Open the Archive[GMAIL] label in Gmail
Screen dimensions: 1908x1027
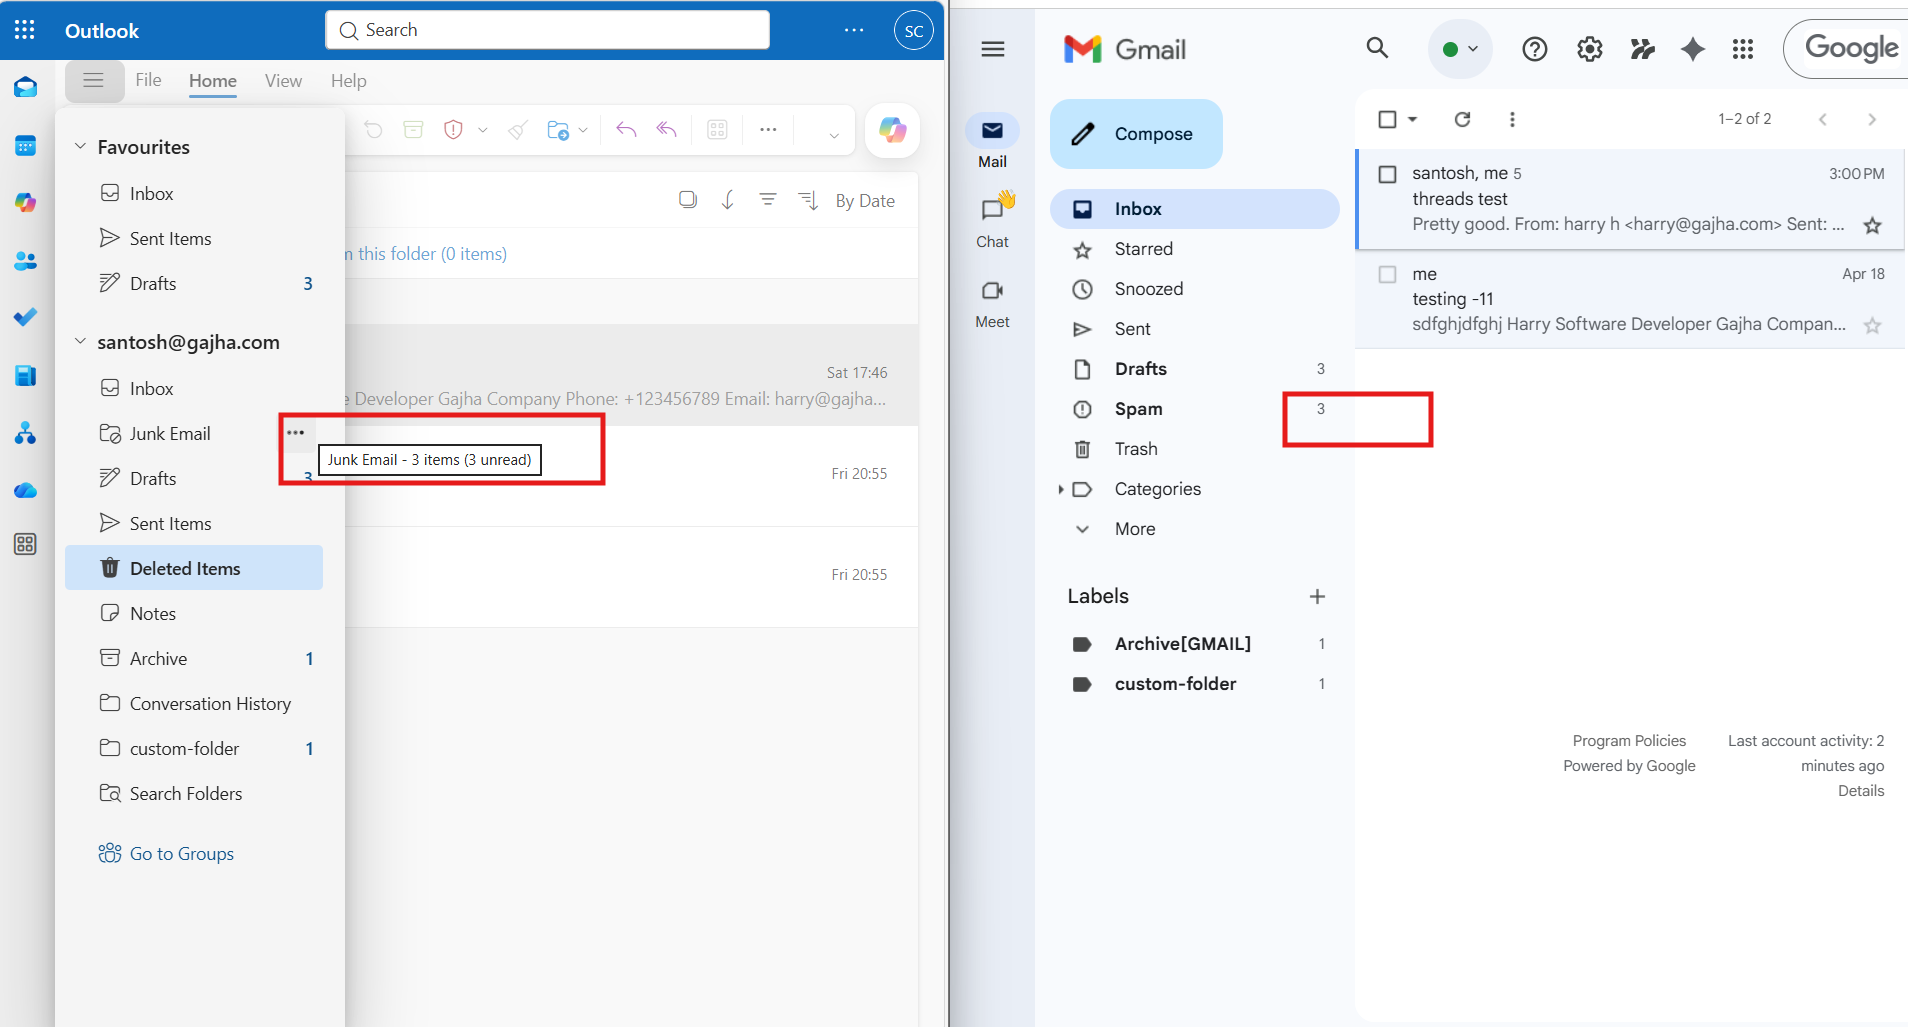[1195, 644]
